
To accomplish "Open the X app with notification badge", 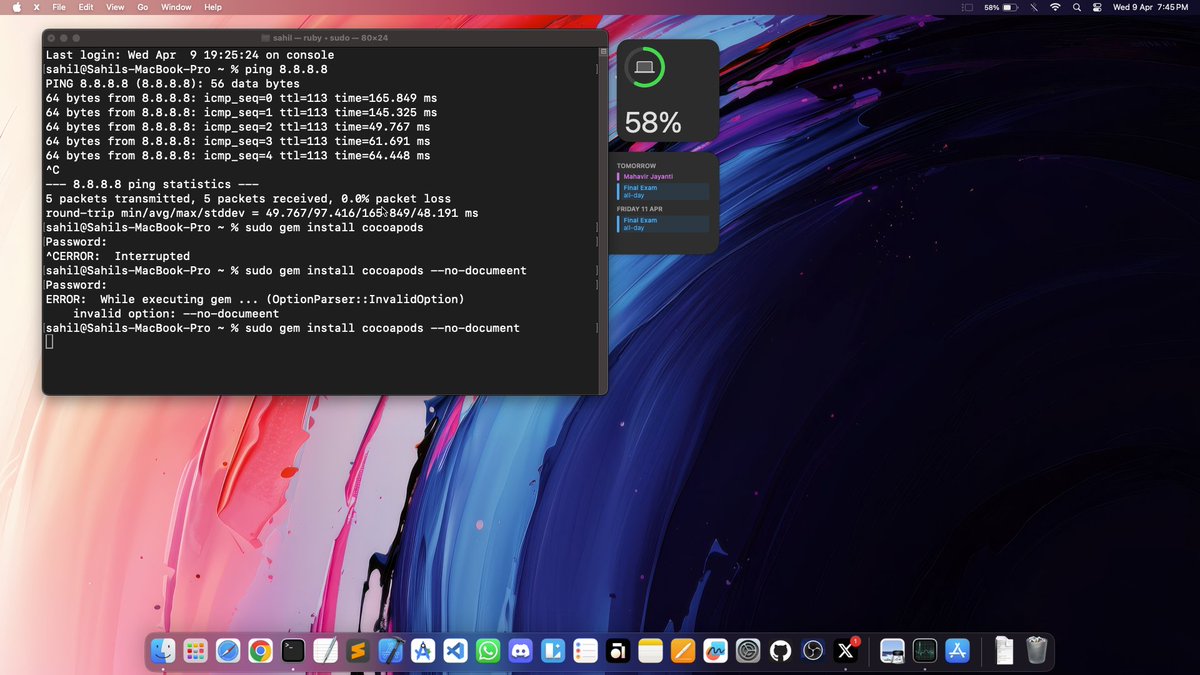I will 846,651.
